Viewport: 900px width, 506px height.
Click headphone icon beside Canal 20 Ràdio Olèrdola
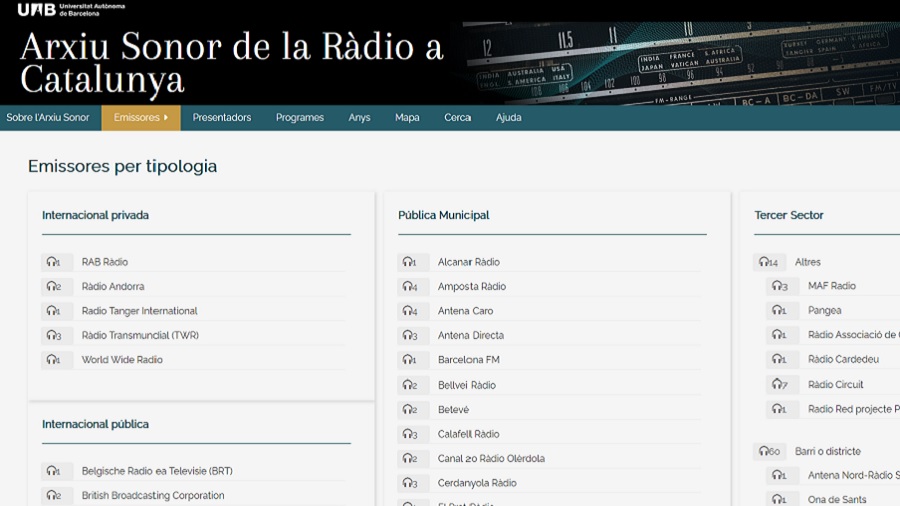pos(413,458)
